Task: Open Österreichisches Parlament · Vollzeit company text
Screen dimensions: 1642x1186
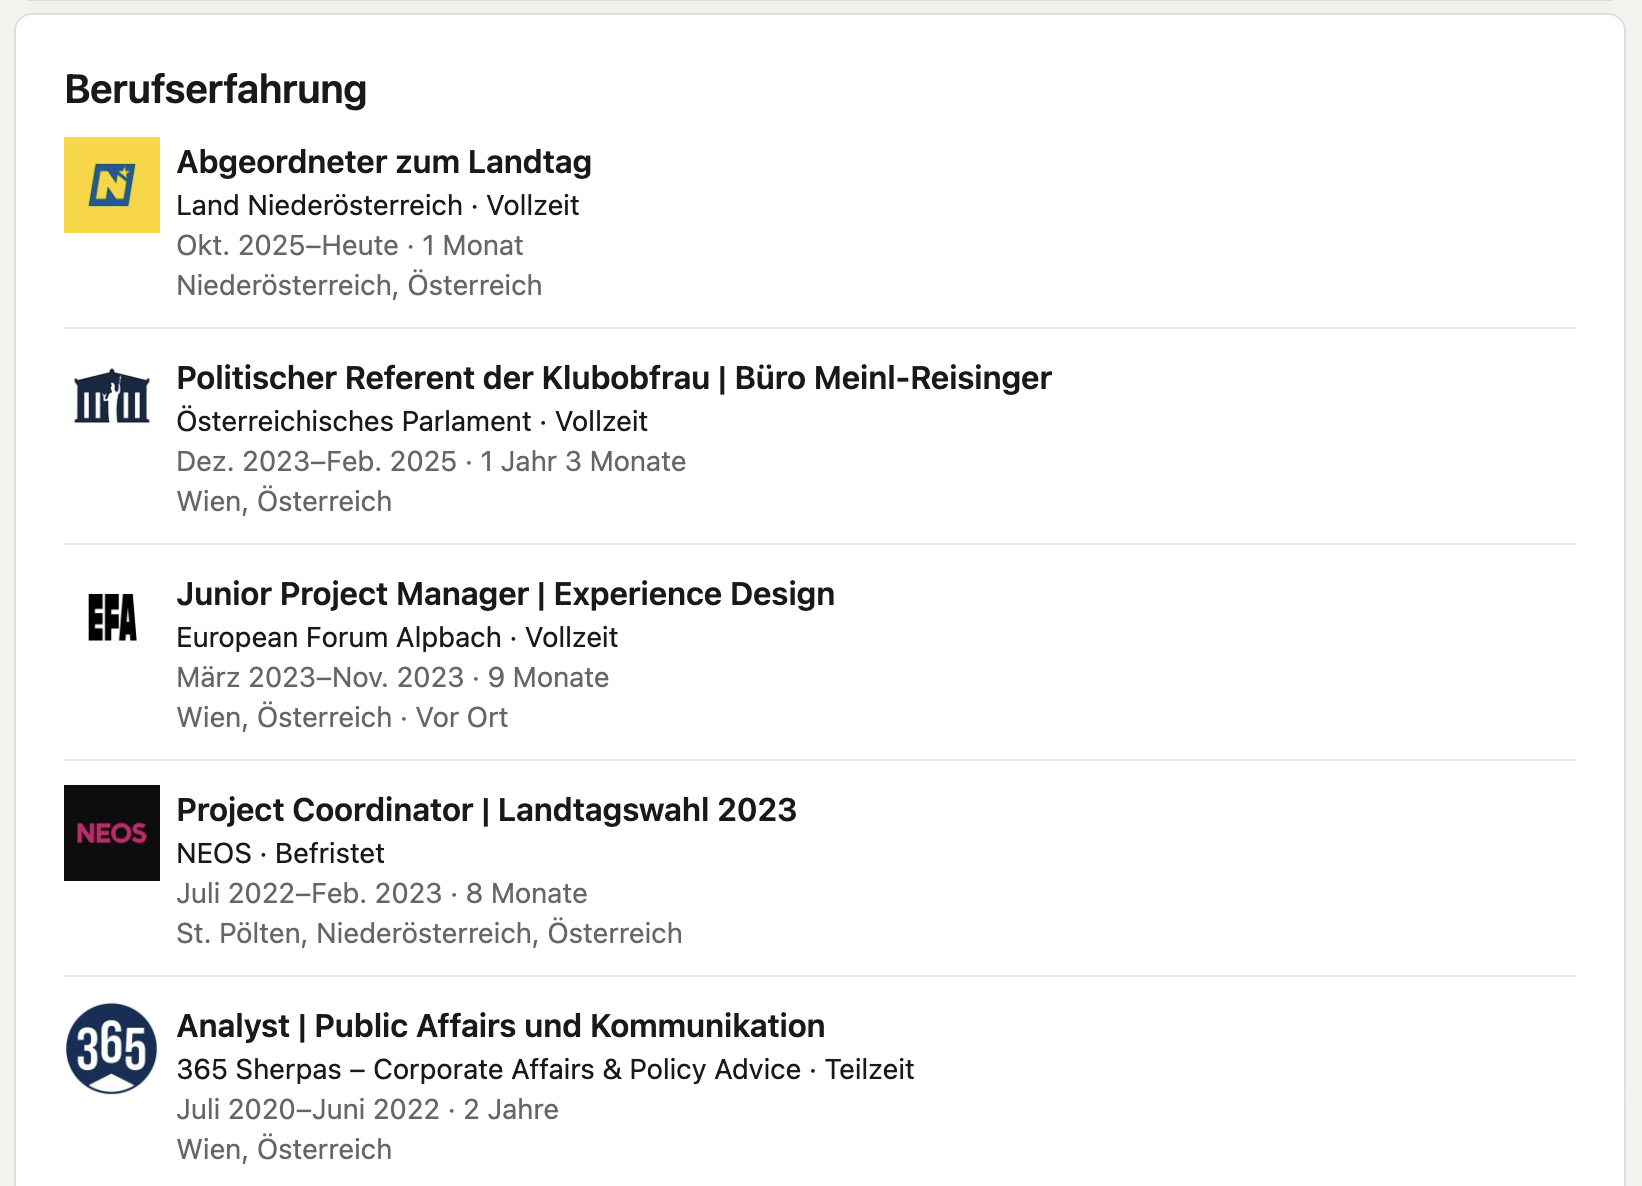Action: pyautogui.click(x=411, y=421)
